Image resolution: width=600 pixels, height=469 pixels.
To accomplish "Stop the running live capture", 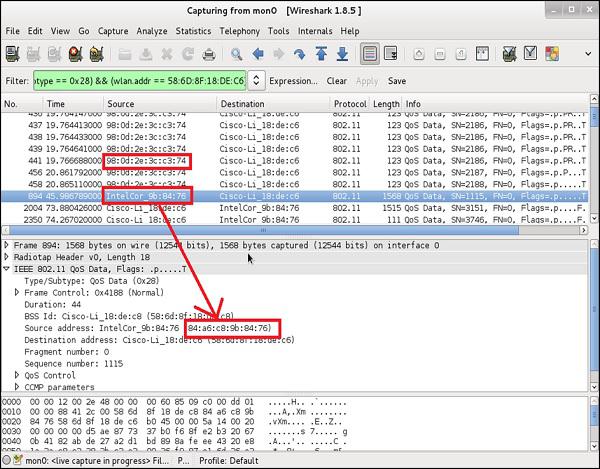I will [75, 54].
